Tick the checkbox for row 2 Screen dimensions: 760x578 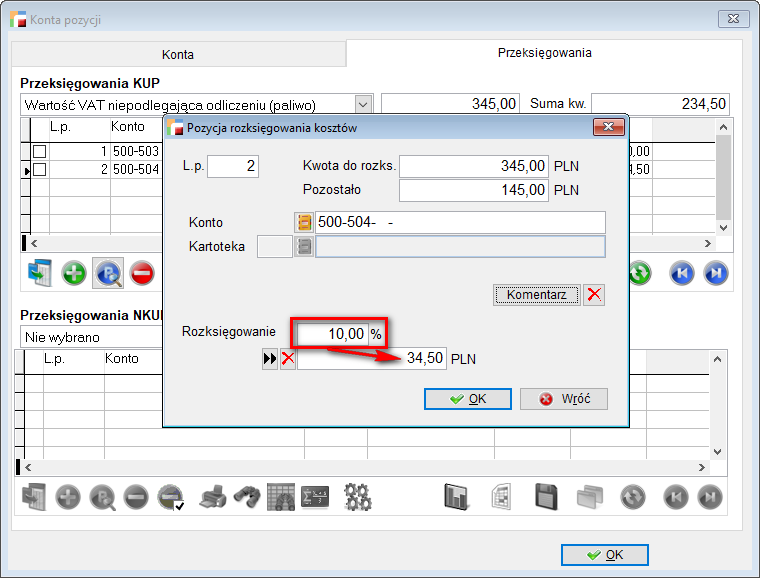[40, 170]
